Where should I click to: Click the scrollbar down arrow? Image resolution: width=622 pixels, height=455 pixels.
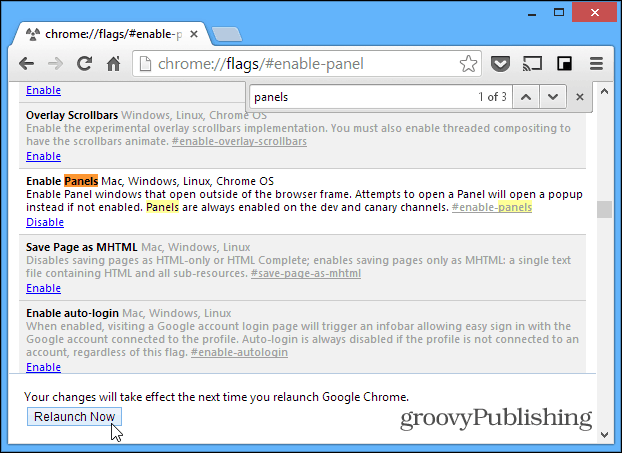coord(604,435)
